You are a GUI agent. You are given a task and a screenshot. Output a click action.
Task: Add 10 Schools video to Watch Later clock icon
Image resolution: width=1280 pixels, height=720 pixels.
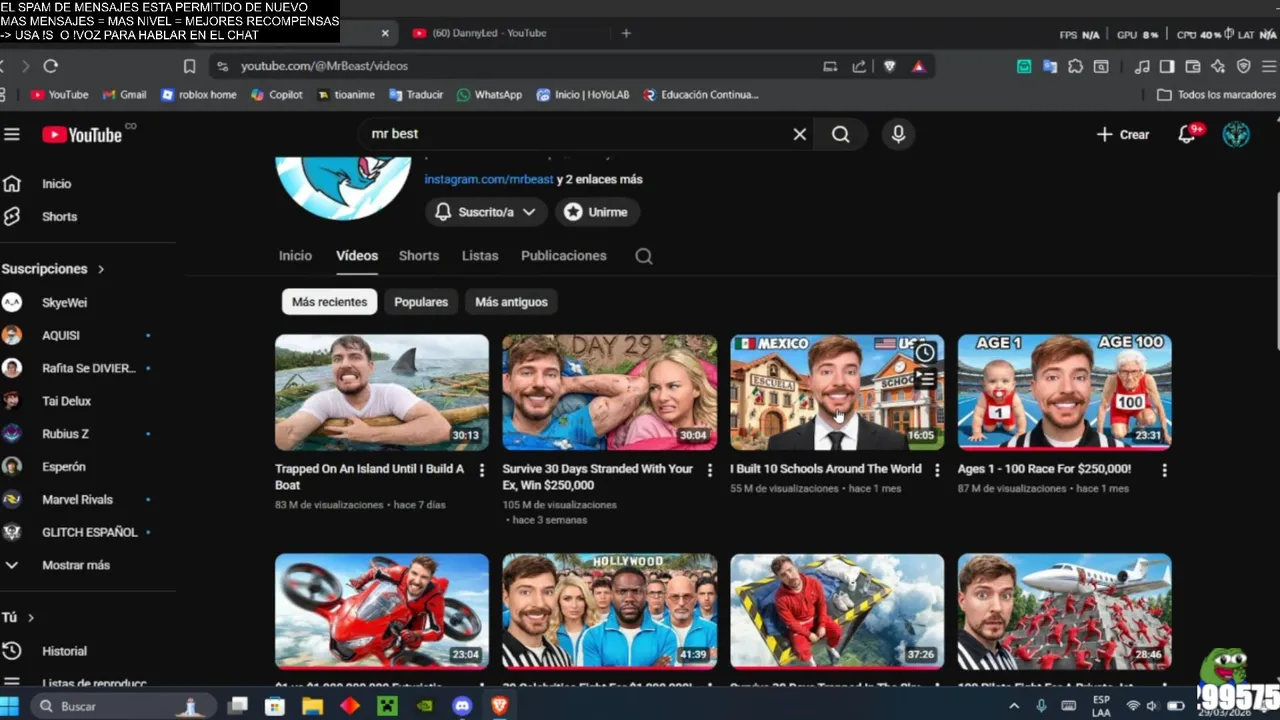[925, 352]
